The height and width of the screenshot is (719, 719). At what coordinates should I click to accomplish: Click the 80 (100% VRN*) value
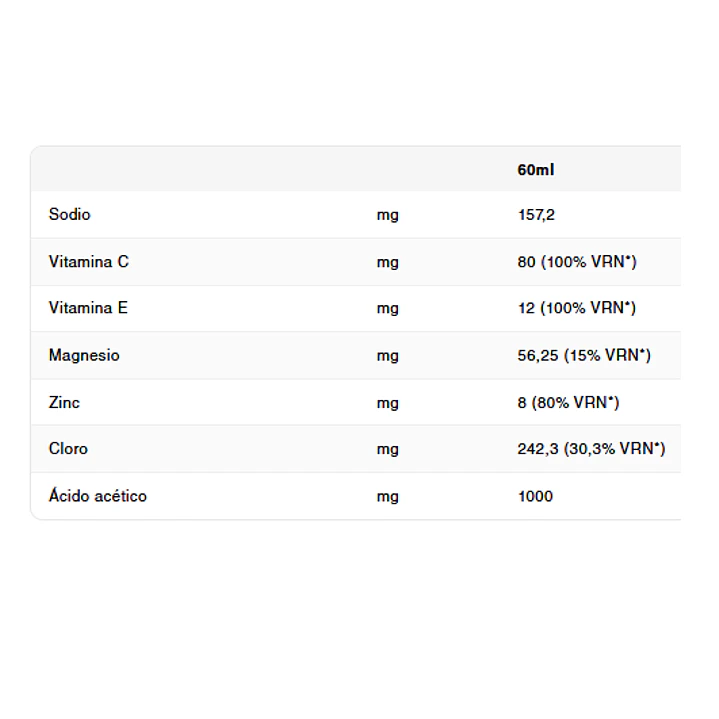(x=577, y=262)
